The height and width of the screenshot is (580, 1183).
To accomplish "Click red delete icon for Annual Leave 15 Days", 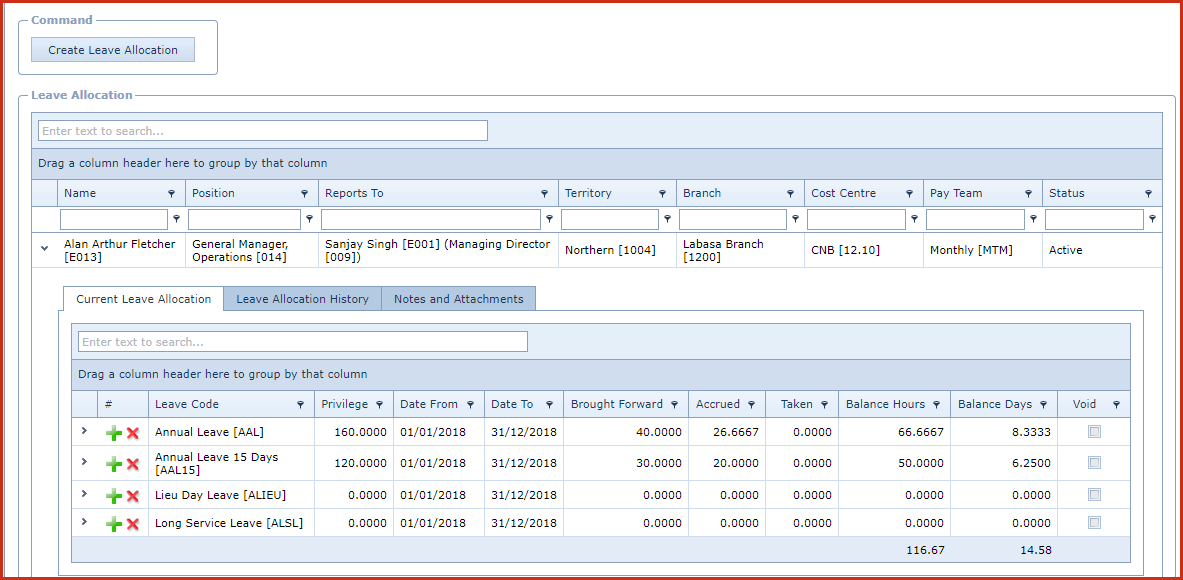I will pyautogui.click(x=132, y=464).
